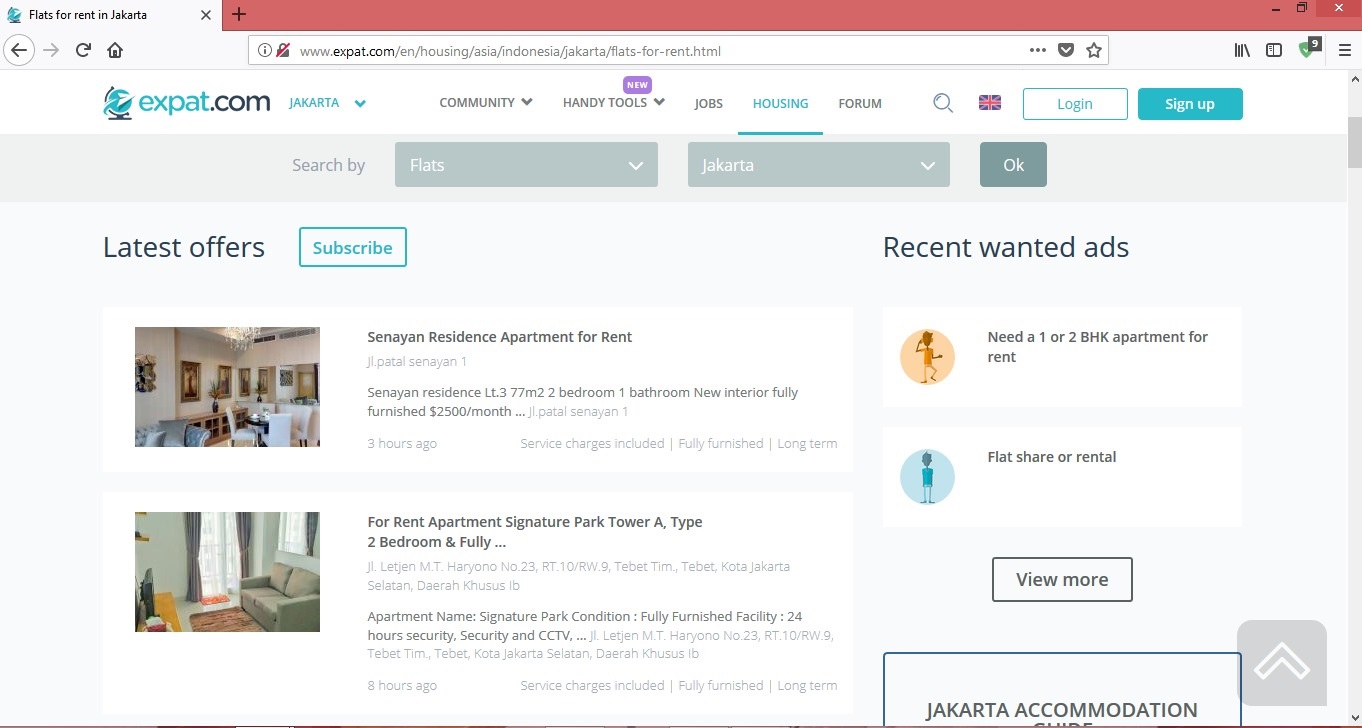Click the expat.com logo

click(187, 102)
